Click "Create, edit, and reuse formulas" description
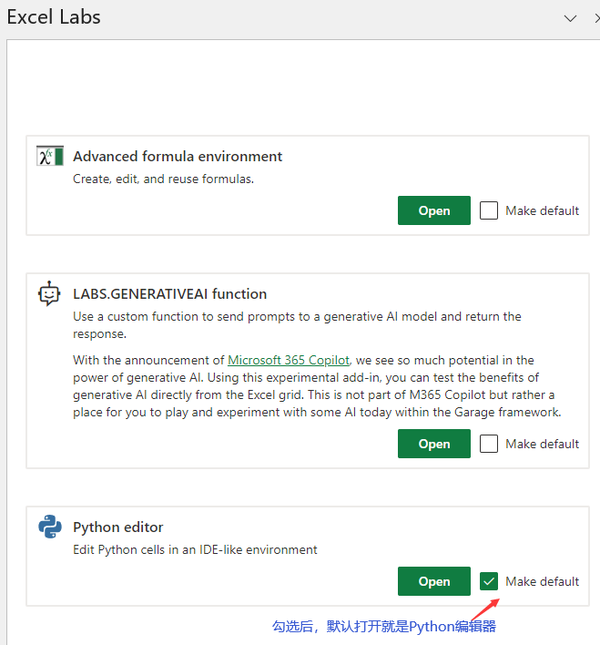Screen dimensions: 600x645 pos(163,179)
